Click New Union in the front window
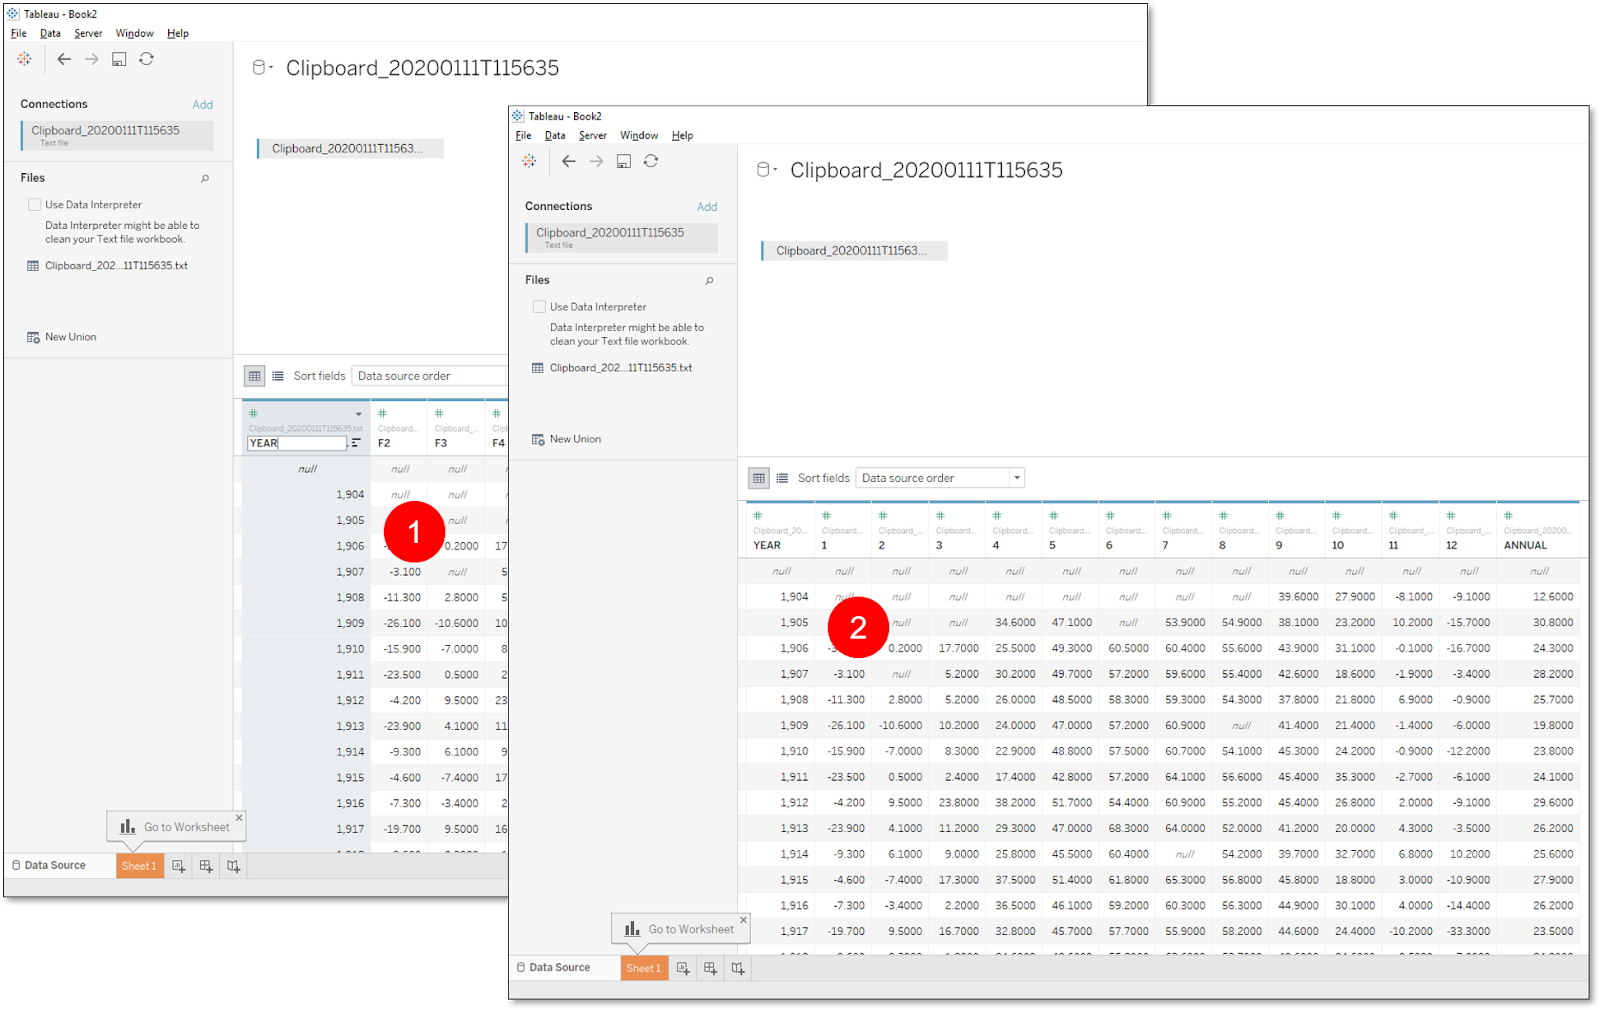Screen dimensions: 1600x1010 [x=566, y=439]
